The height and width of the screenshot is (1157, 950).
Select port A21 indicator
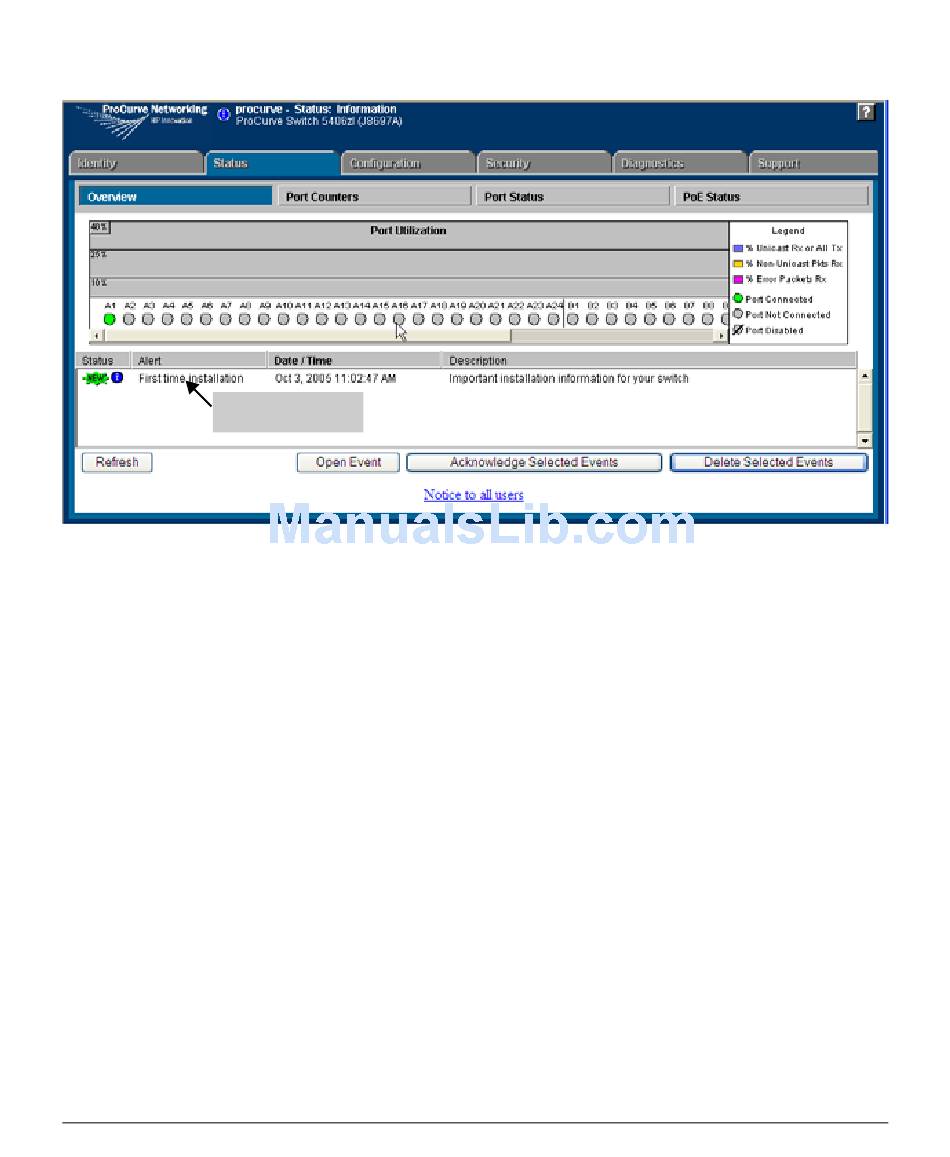click(495, 319)
